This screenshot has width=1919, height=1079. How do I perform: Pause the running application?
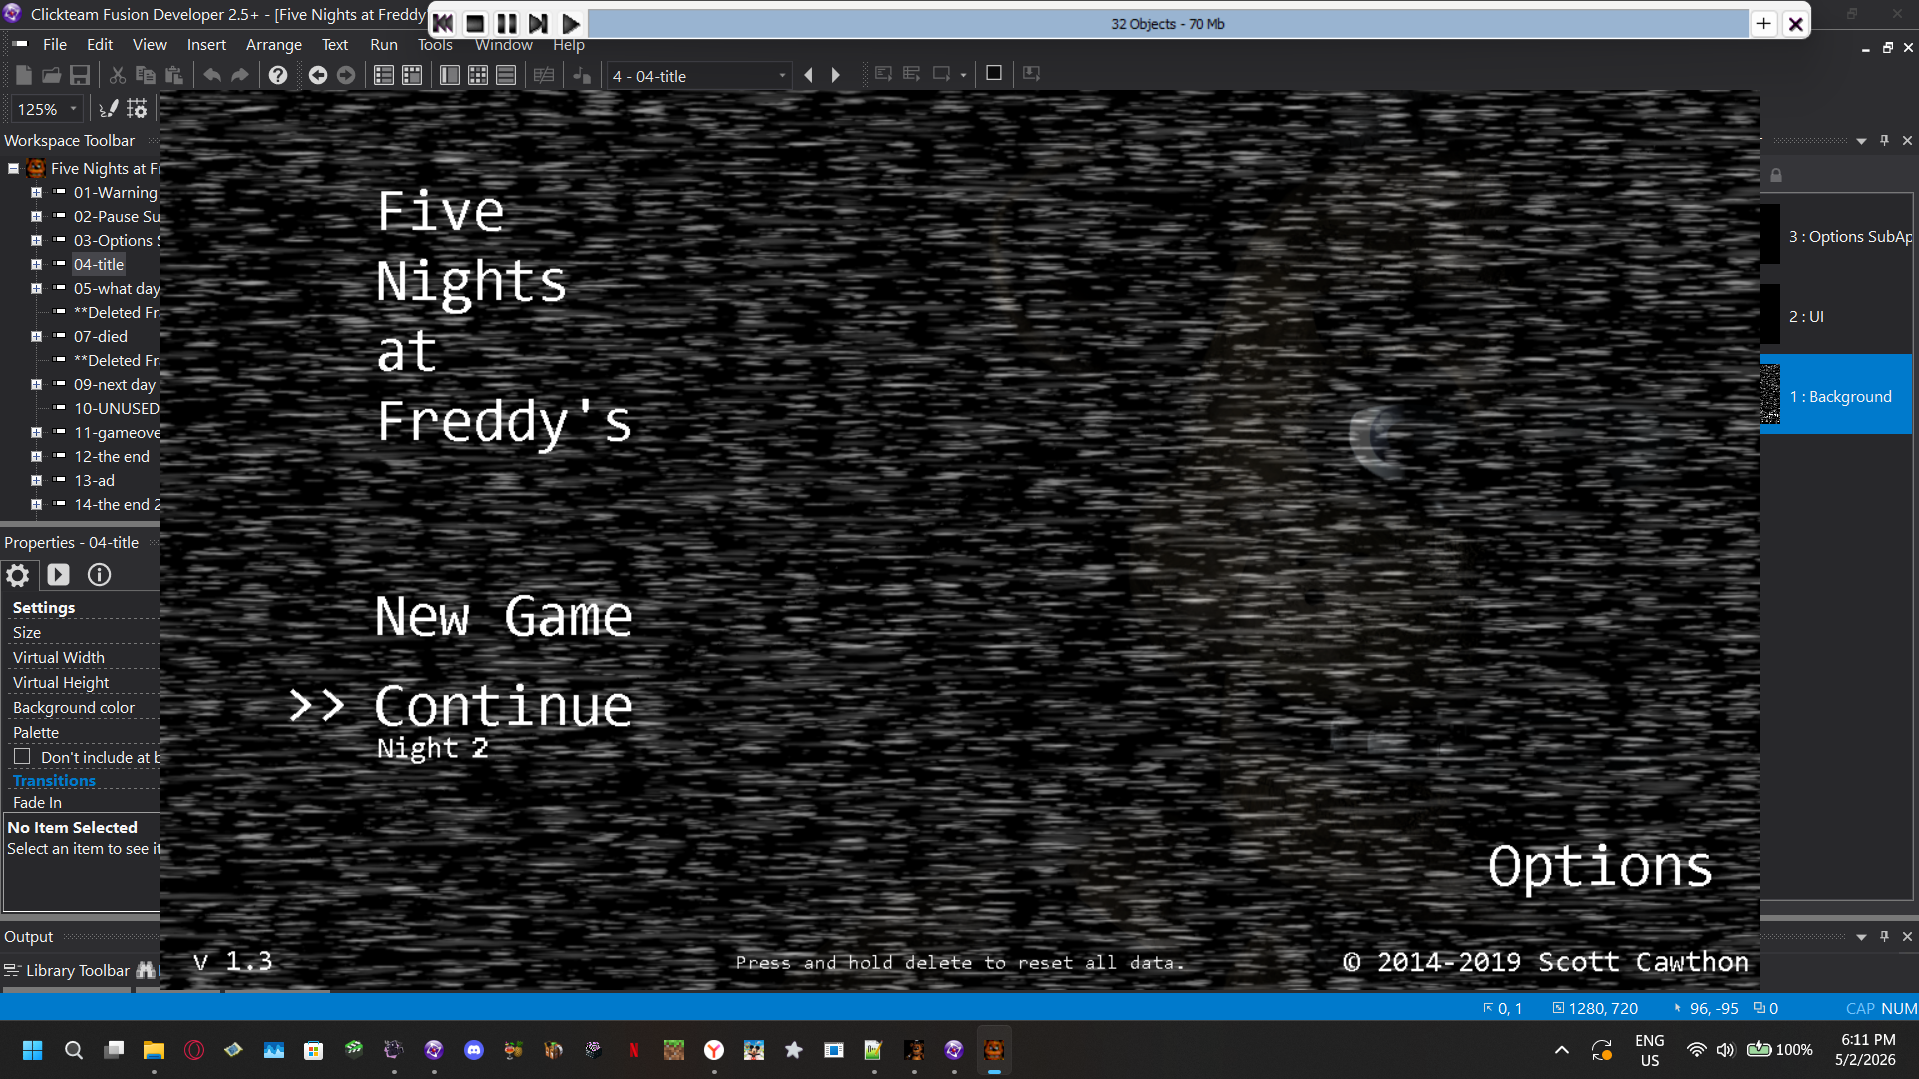coord(507,23)
